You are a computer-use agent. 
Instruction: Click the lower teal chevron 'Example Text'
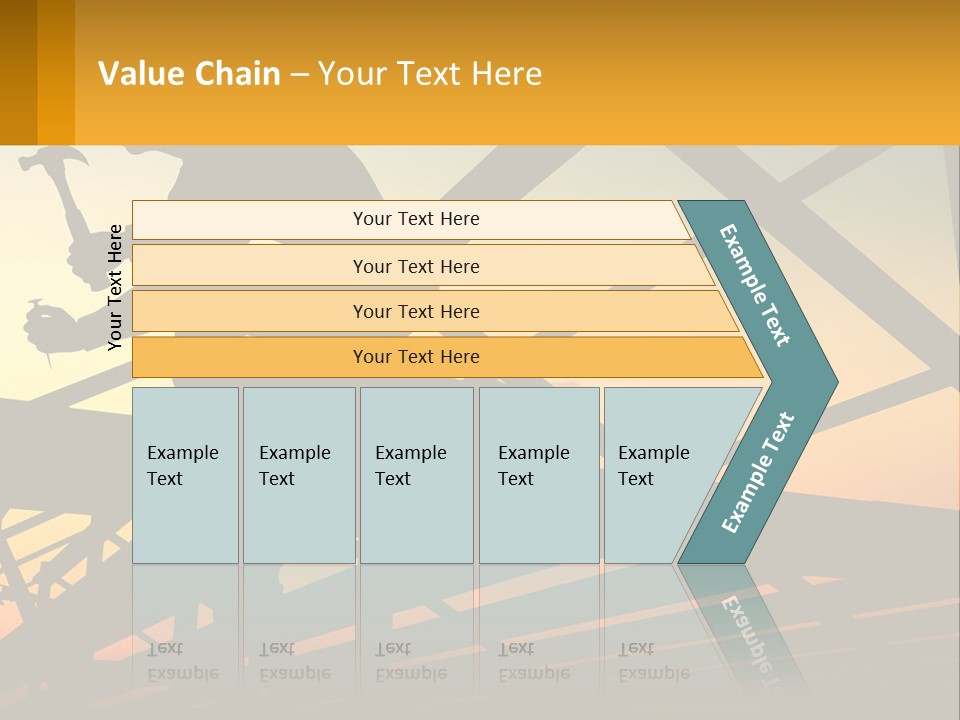pos(758,472)
